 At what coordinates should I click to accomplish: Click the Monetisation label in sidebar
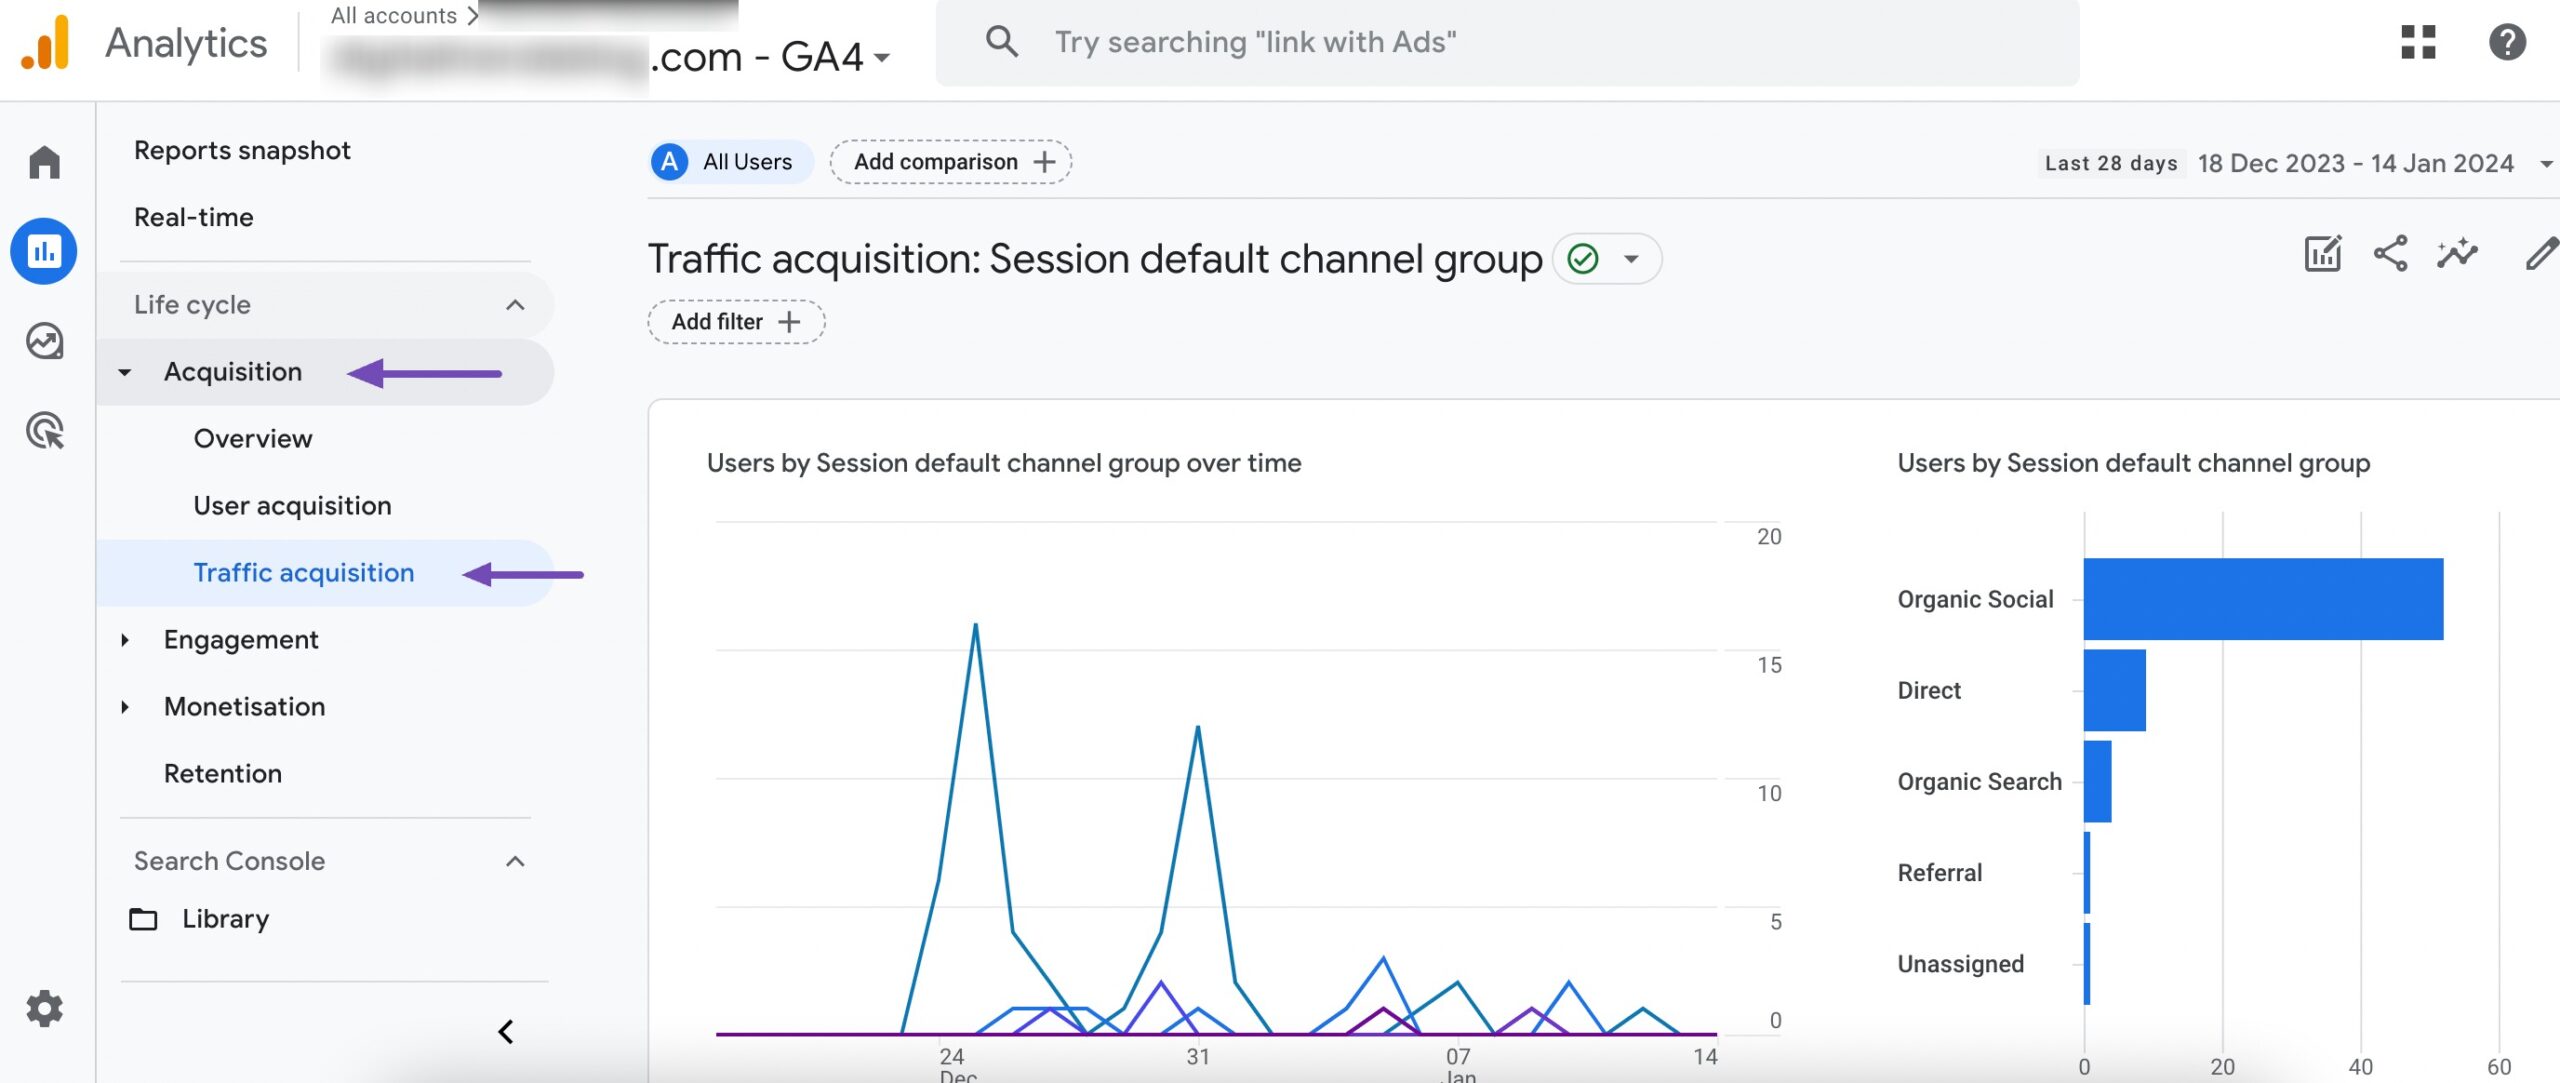[245, 707]
